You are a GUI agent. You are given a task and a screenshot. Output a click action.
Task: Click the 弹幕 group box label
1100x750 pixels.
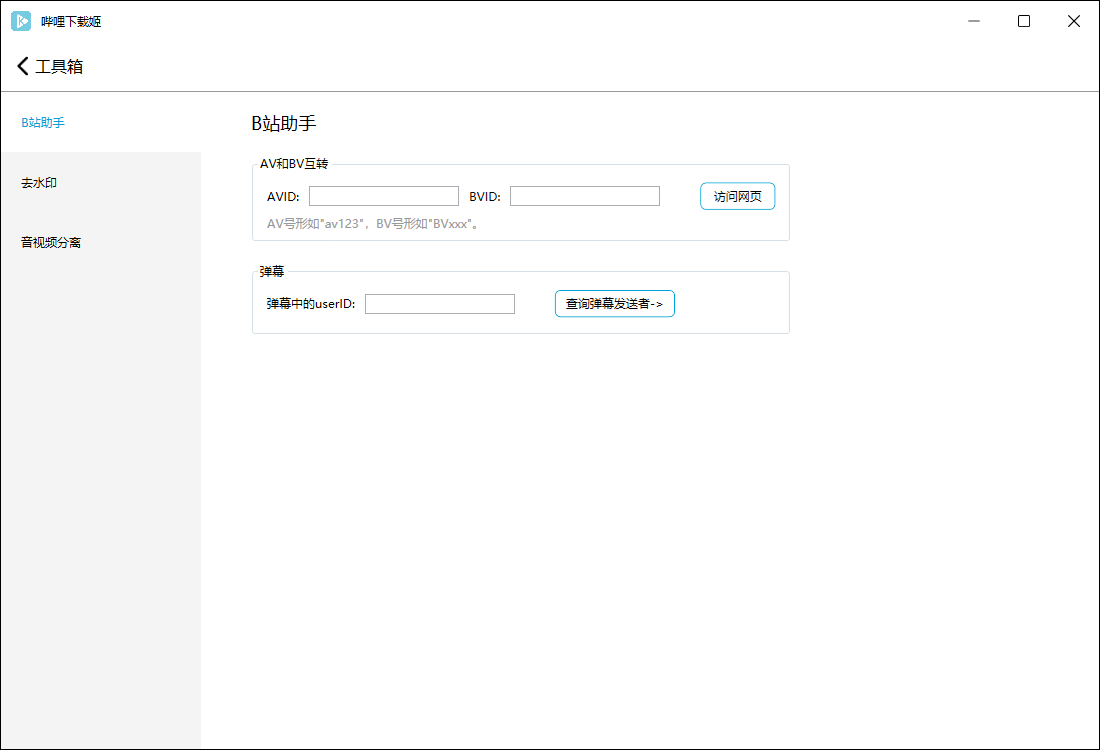pos(272,272)
